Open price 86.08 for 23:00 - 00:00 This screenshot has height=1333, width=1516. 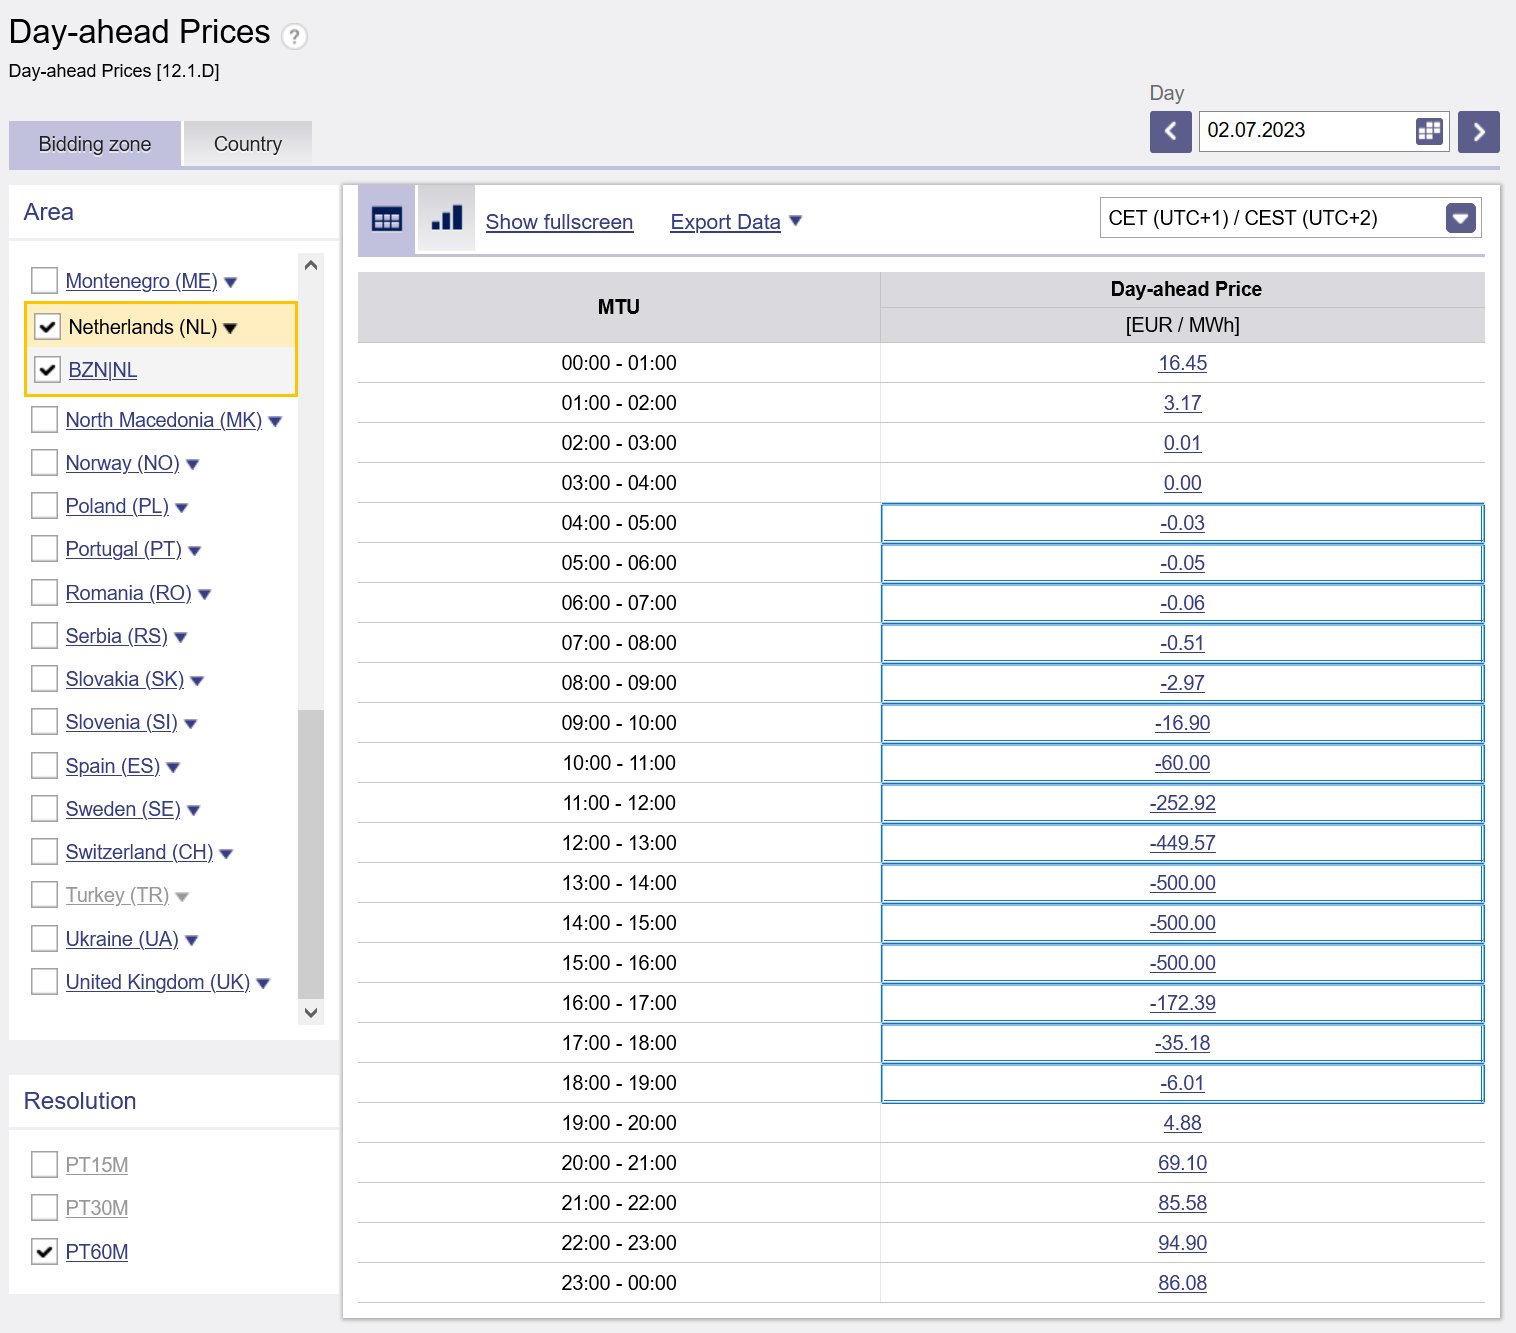[x=1182, y=1283]
